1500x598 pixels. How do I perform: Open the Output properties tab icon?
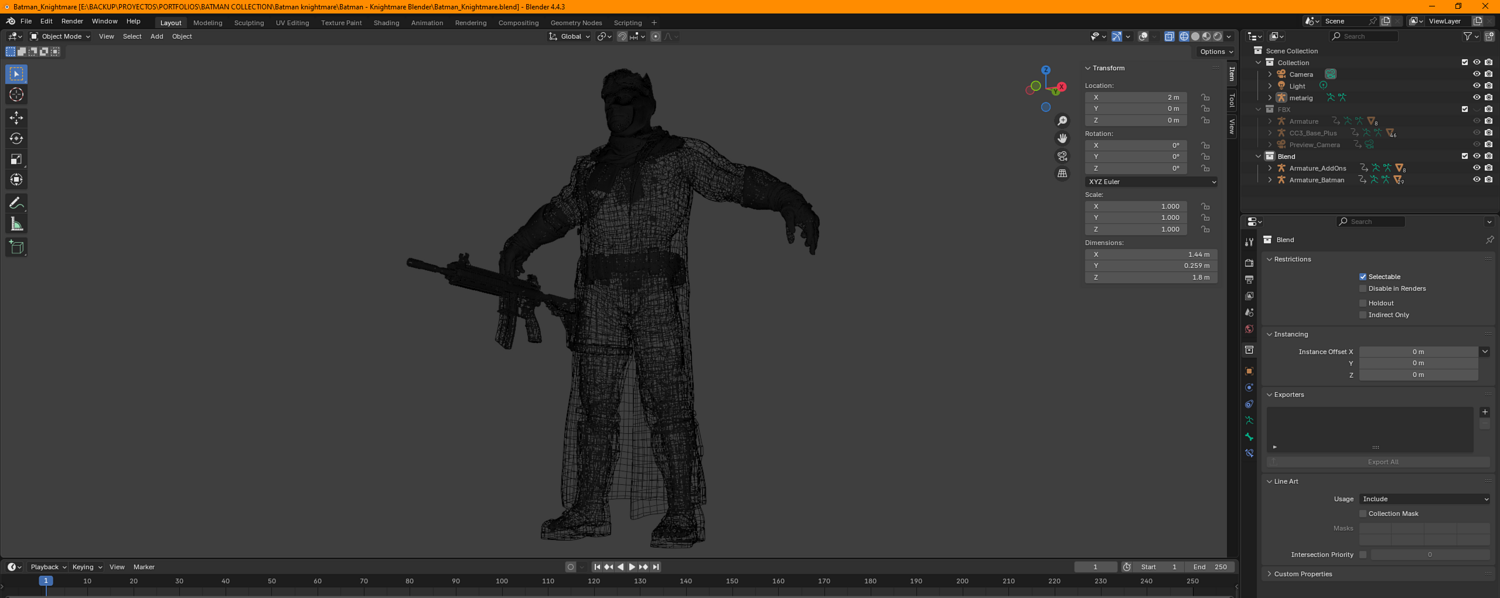tap(1249, 279)
